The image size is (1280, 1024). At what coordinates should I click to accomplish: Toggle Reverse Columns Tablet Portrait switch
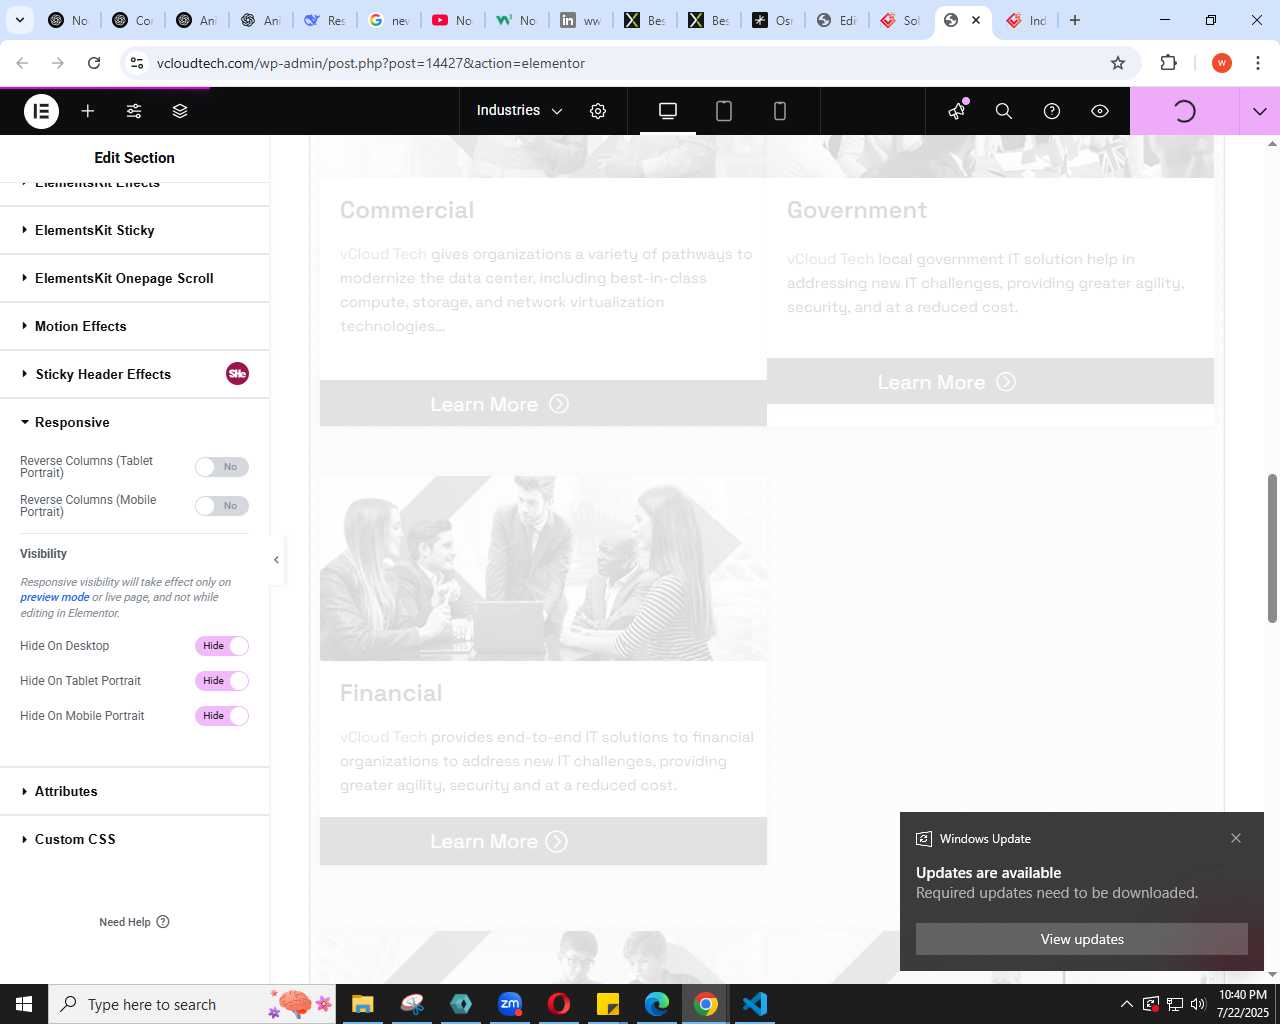(x=222, y=467)
